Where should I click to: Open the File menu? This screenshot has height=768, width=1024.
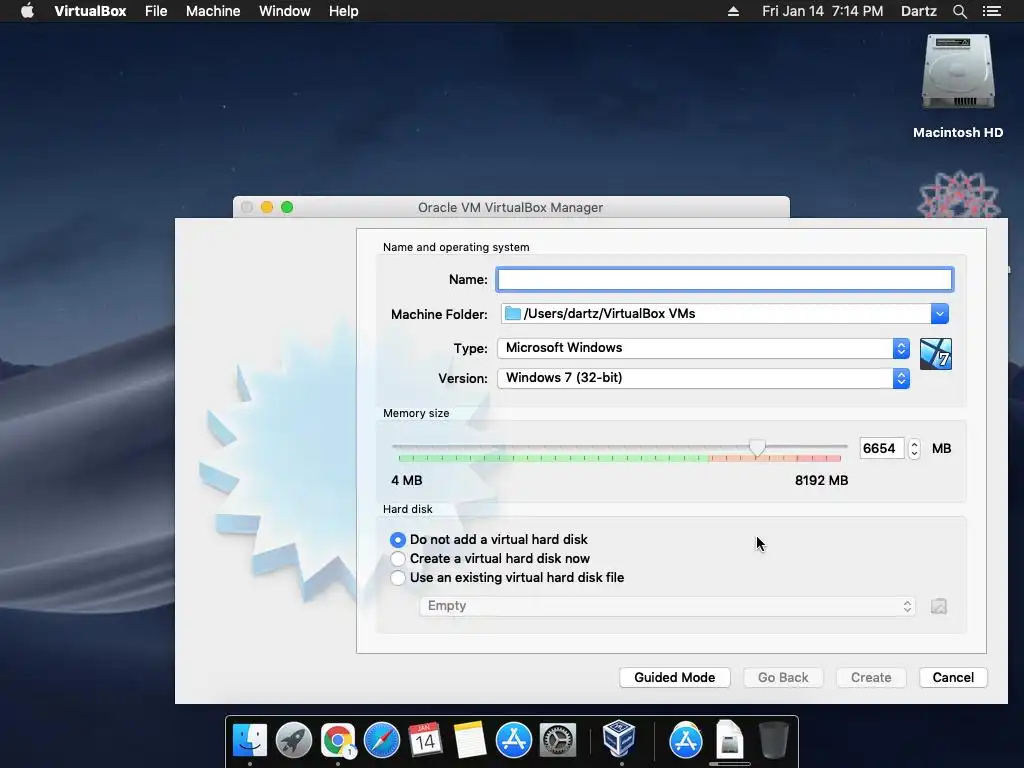(x=156, y=11)
